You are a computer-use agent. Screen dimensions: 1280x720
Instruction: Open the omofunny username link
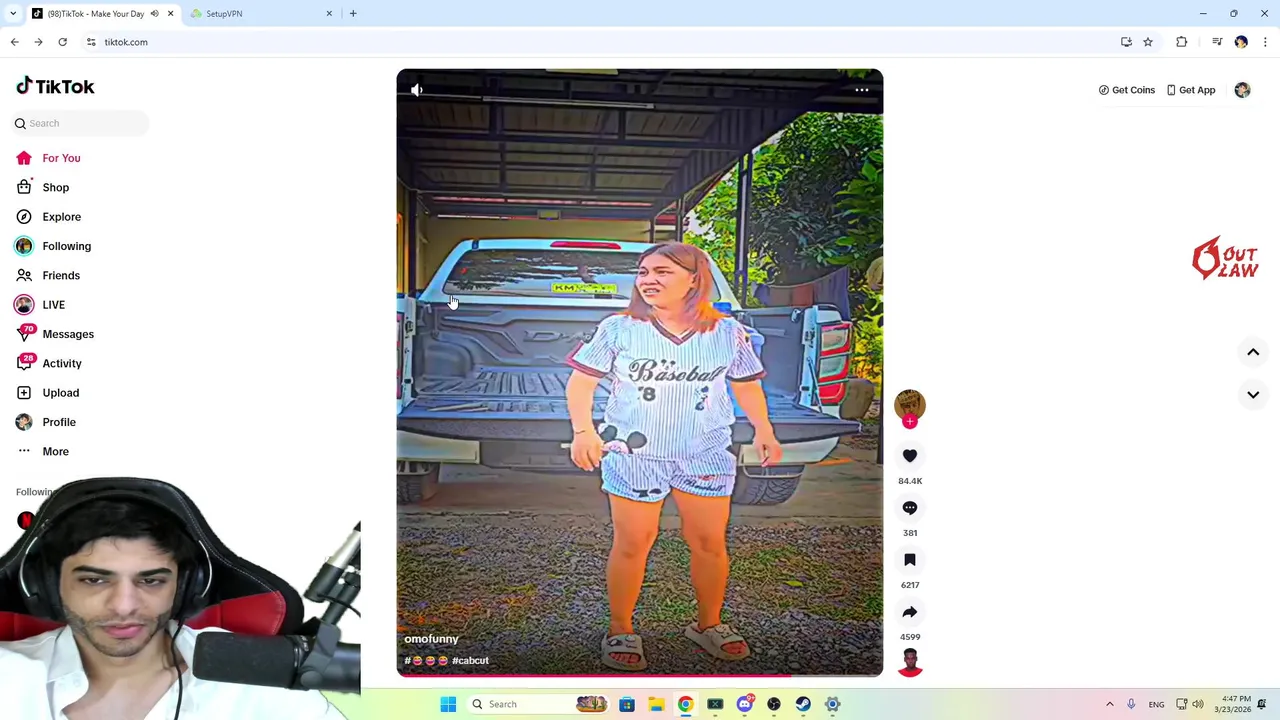point(431,639)
